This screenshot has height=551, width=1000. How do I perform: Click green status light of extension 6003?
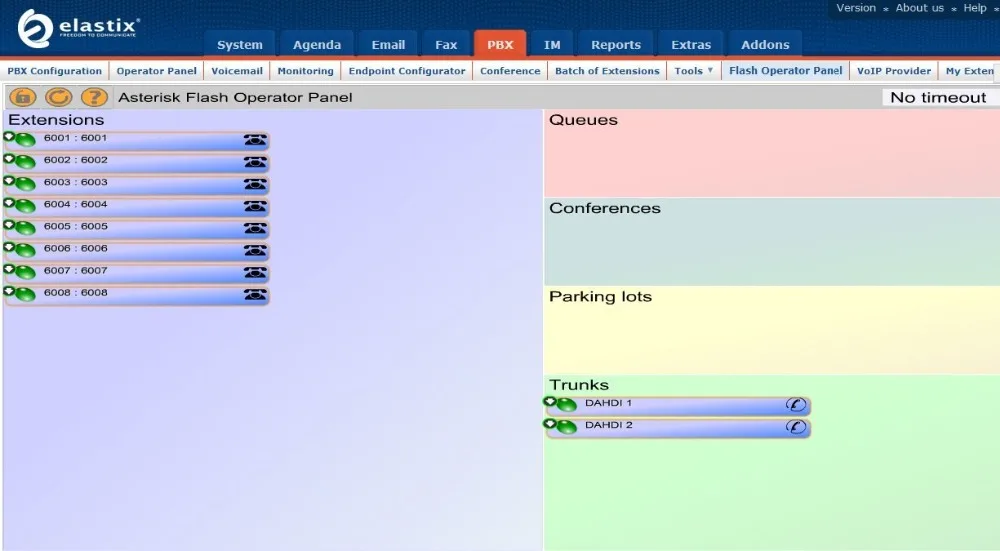(x=26, y=184)
